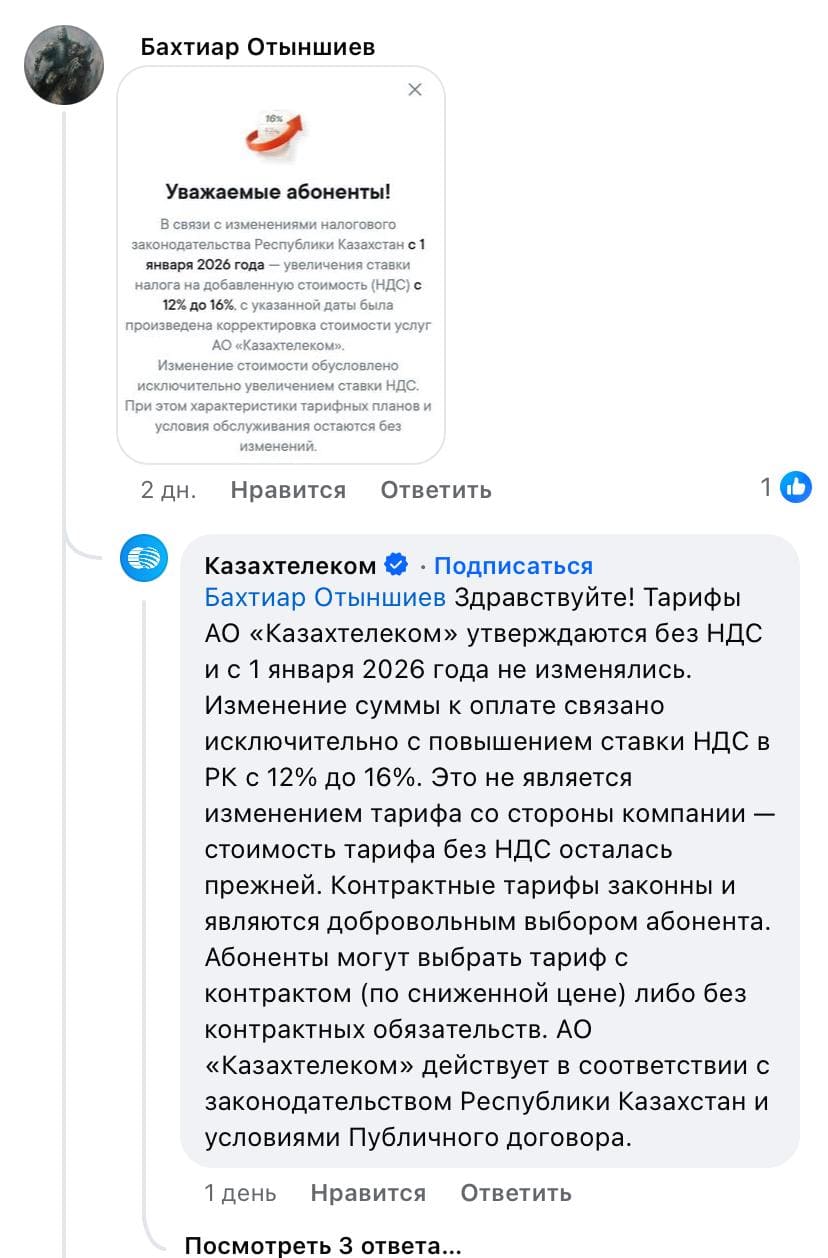Screen dimensions: 828x1258
Task: Click the Бахтиар Отыншиев mention in the reply
Action: pos(325,598)
